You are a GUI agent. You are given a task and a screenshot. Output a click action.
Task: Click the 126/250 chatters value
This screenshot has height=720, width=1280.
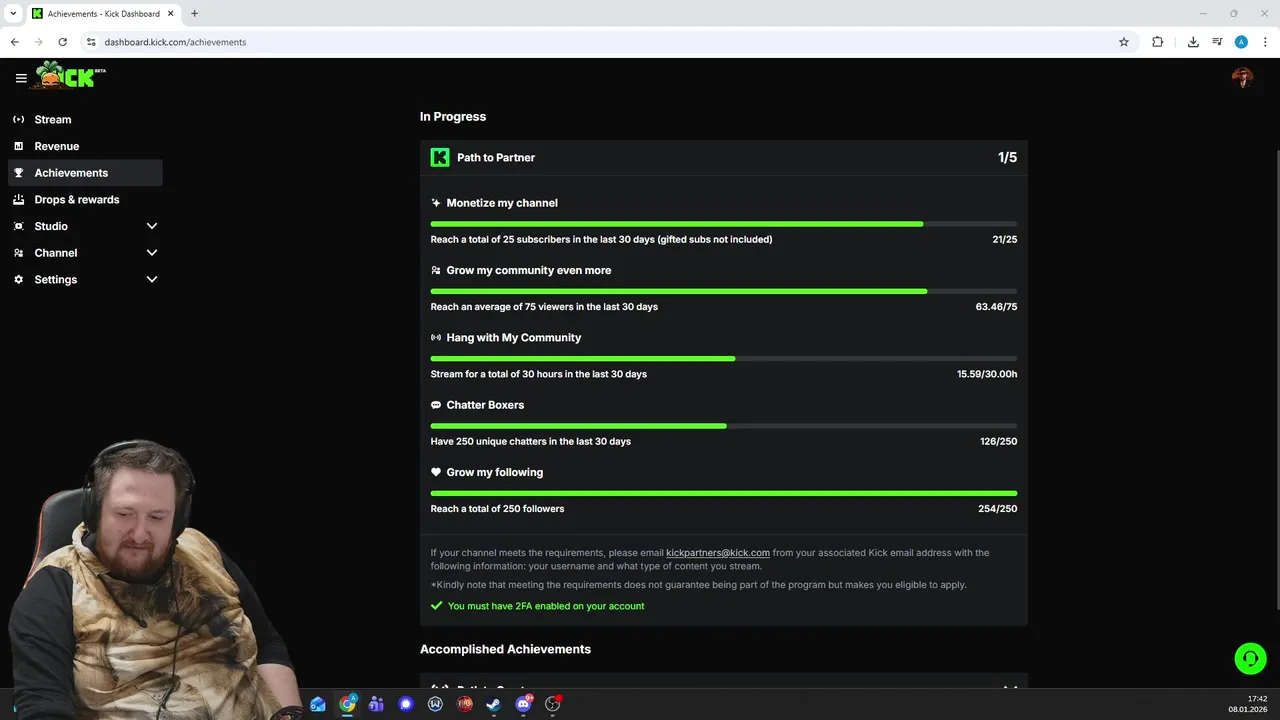(999, 441)
